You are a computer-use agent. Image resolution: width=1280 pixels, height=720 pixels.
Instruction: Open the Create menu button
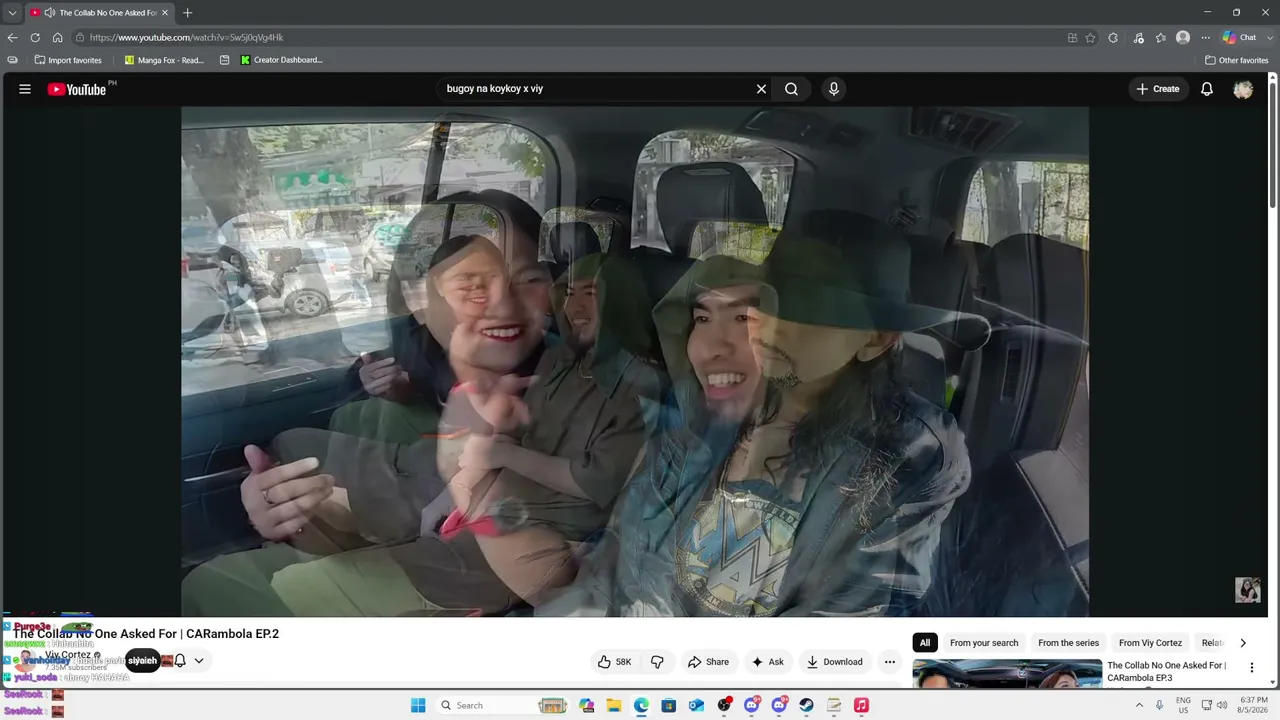click(1157, 89)
